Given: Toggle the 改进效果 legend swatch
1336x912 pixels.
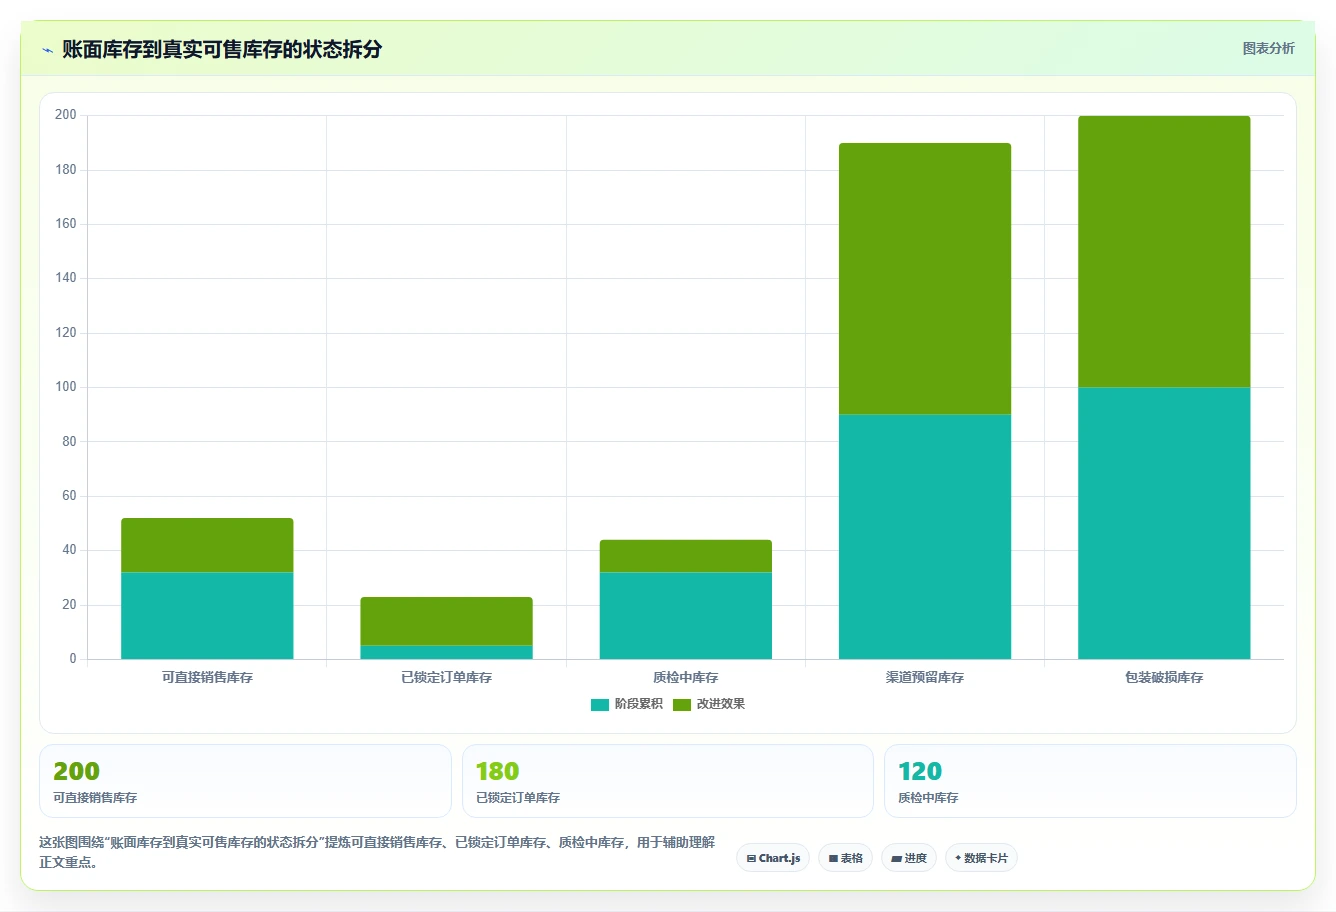Looking at the screenshot, I should (x=682, y=705).
